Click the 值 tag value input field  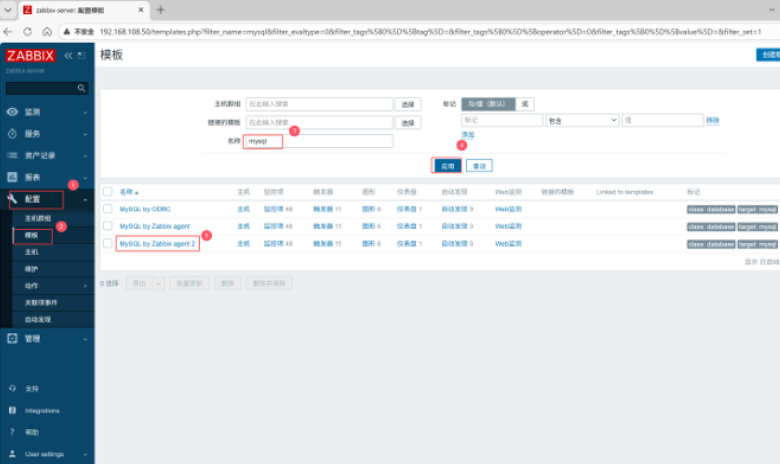point(662,120)
